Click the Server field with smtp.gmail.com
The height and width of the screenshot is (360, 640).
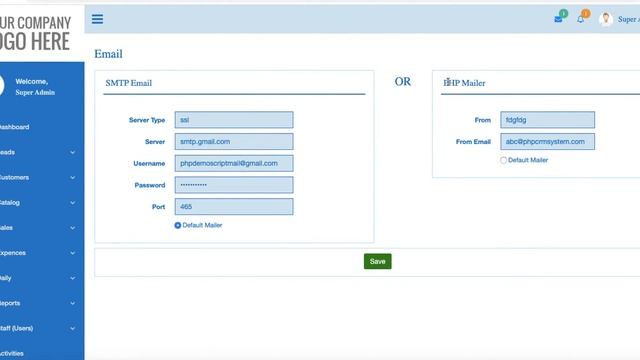(234, 142)
